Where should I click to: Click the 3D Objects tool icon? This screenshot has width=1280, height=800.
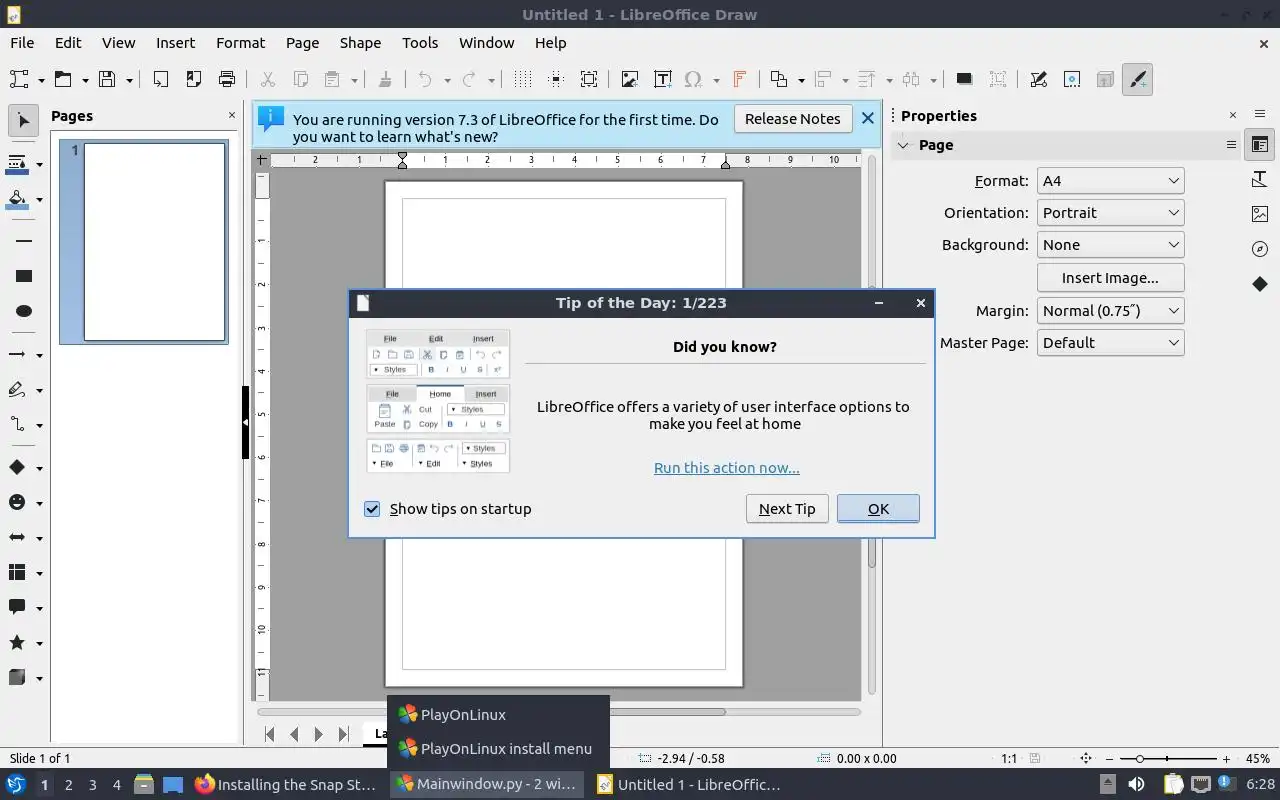point(17,678)
